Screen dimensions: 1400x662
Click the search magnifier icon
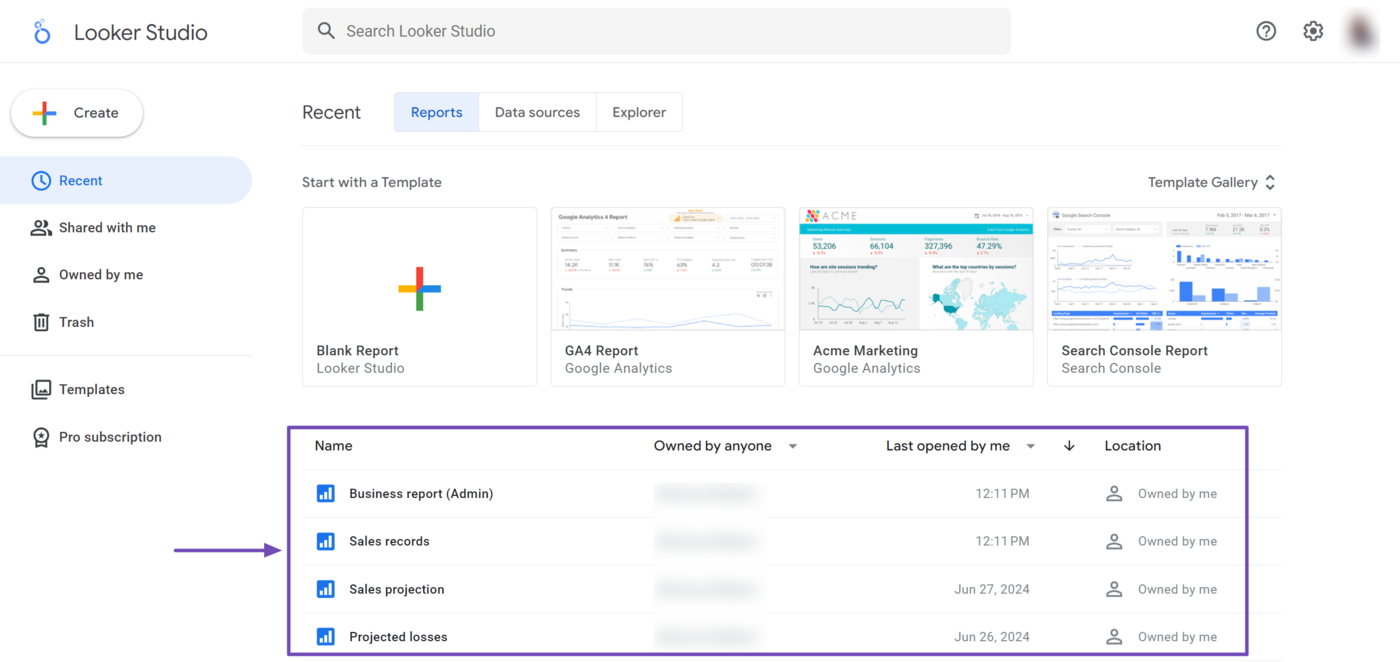326,31
